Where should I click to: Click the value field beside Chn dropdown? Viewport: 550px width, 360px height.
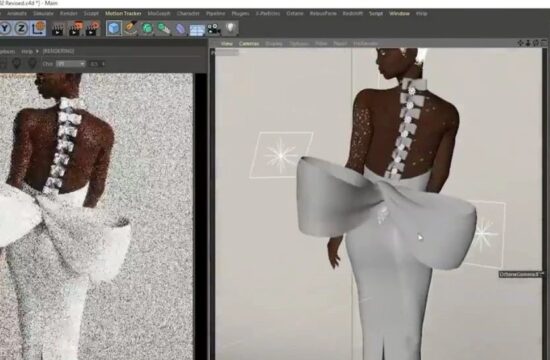[x=95, y=64]
